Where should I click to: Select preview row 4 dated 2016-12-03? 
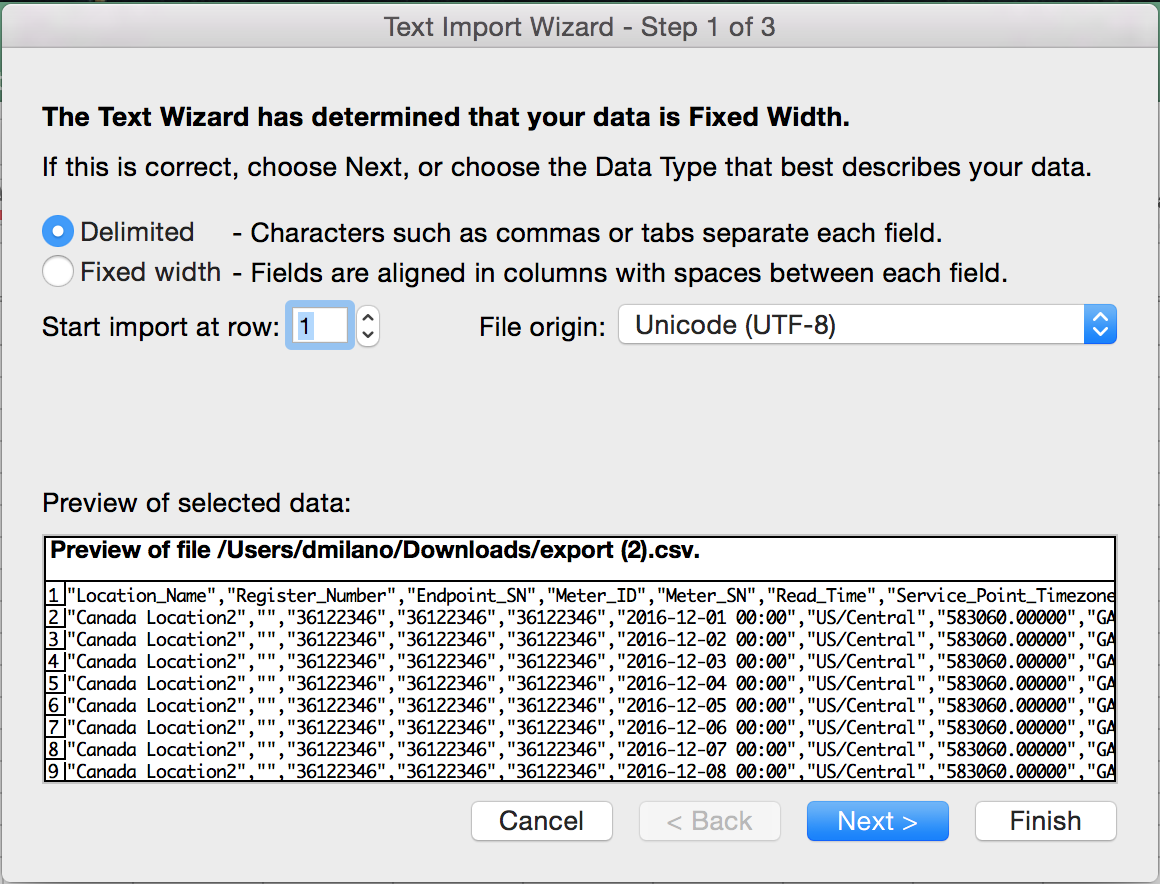coord(580,661)
